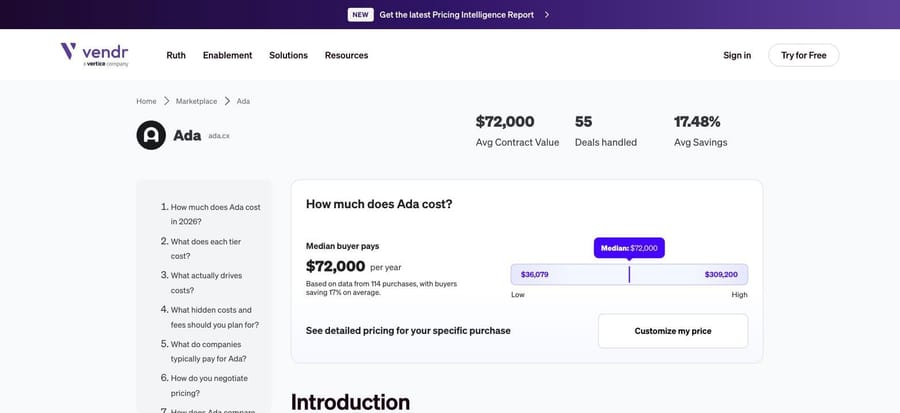The image size is (900, 413).
Task: Open the Ruth menu
Action: pos(176,55)
